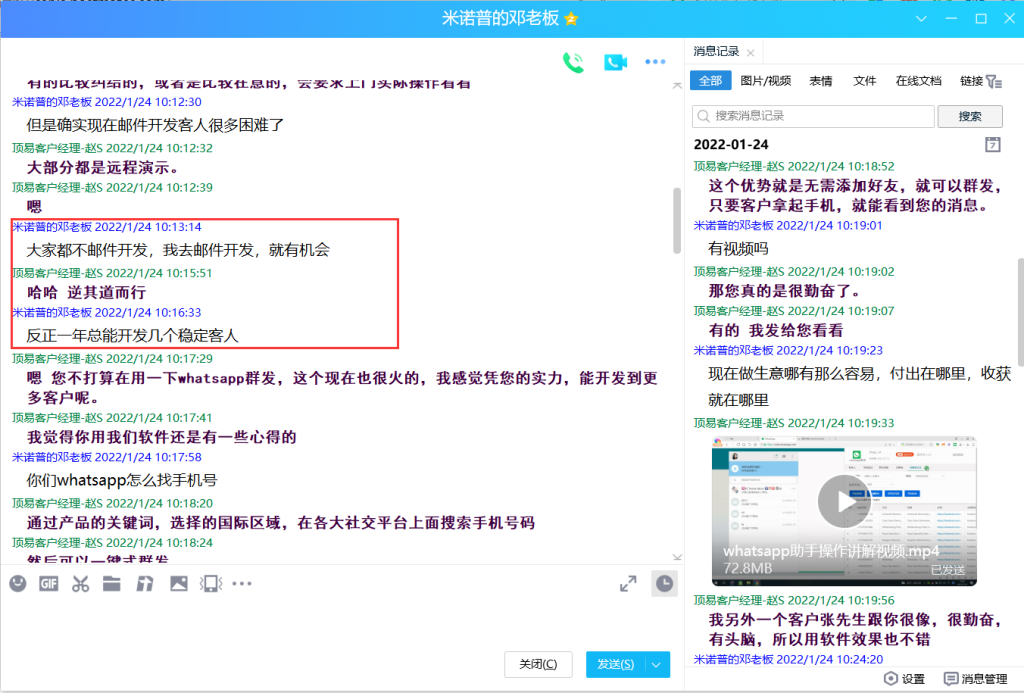Click the 关闭(C) button

[x=538, y=664]
